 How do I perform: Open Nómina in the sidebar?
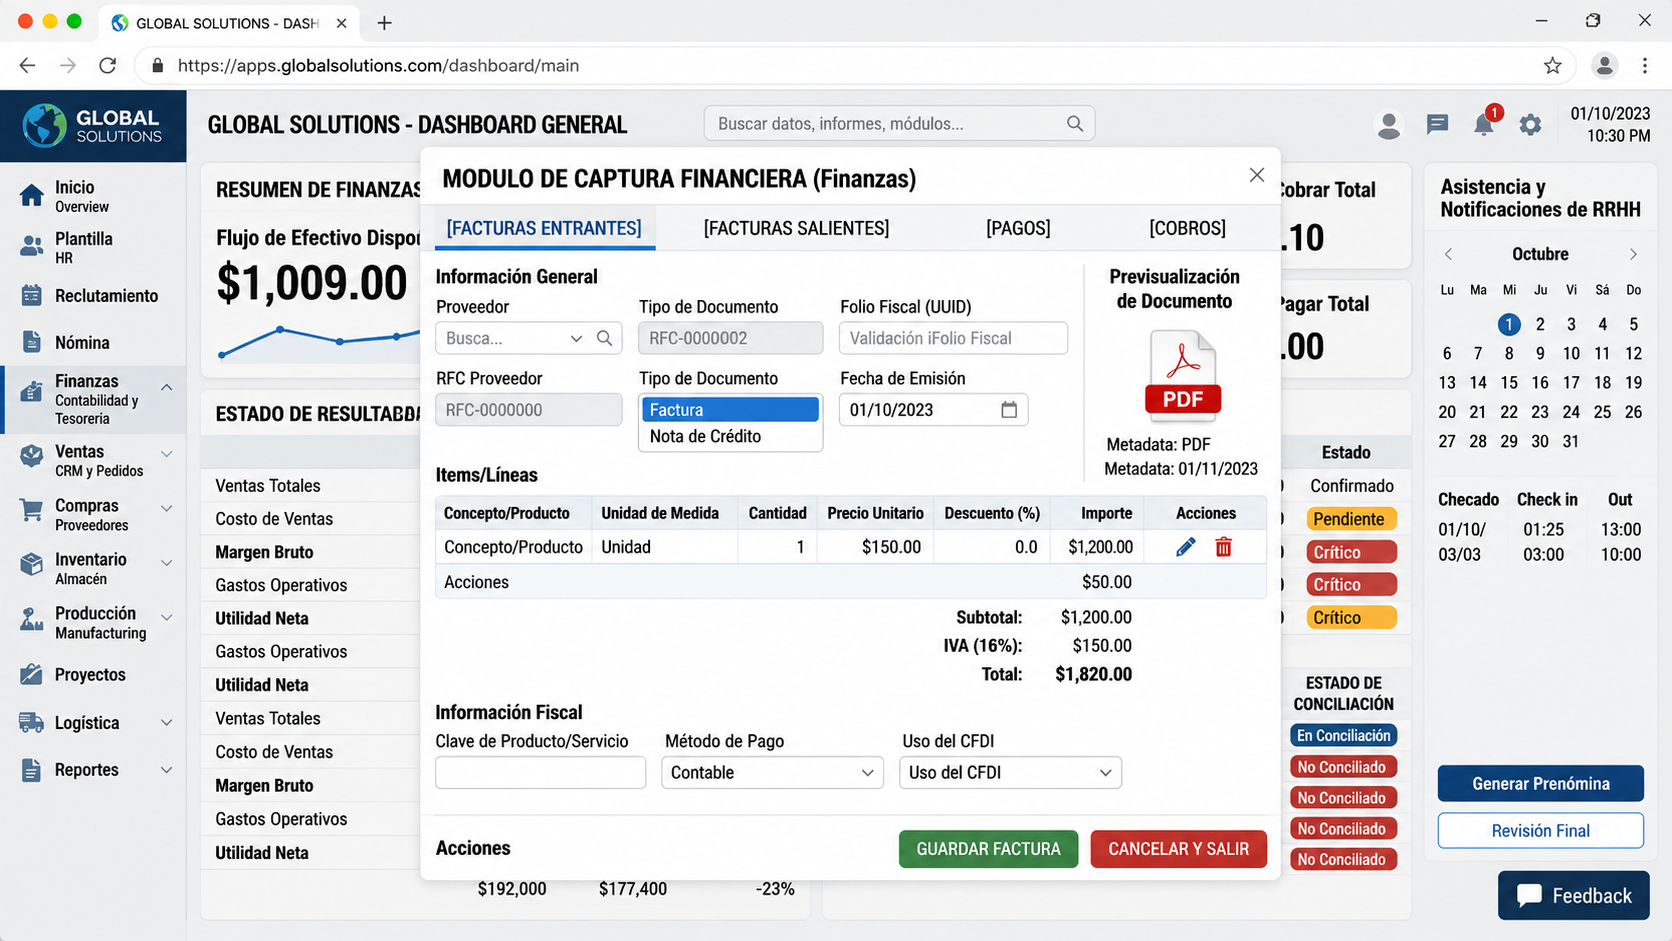tap(93, 343)
